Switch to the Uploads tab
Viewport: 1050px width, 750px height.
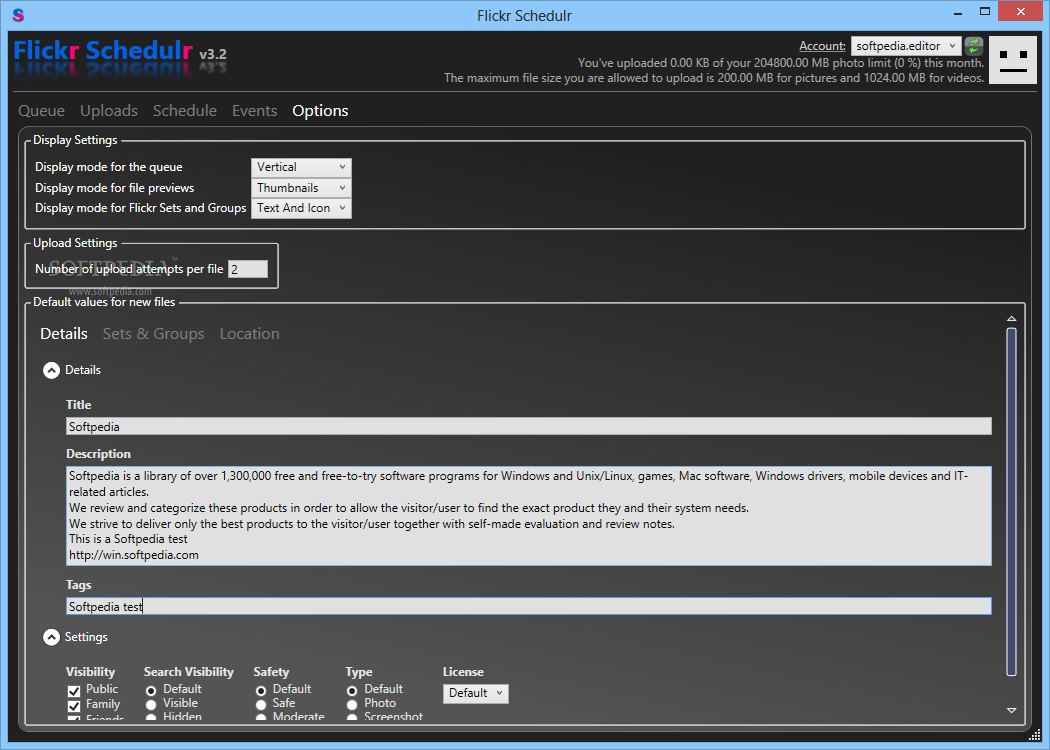[x=109, y=111]
